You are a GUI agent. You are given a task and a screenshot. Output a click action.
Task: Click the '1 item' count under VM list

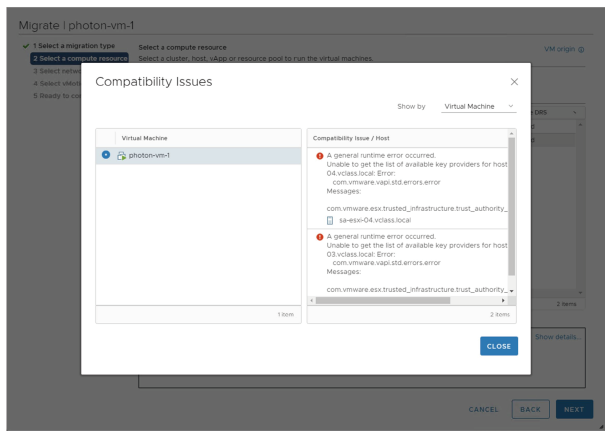tap(286, 314)
